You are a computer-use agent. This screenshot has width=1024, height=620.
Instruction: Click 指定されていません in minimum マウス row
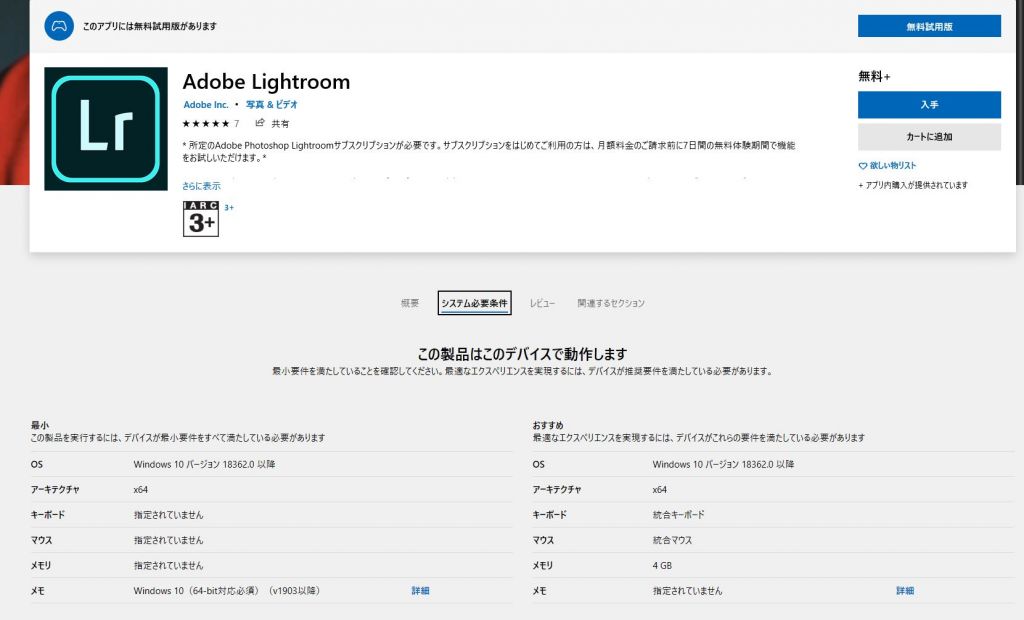click(168, 540)
